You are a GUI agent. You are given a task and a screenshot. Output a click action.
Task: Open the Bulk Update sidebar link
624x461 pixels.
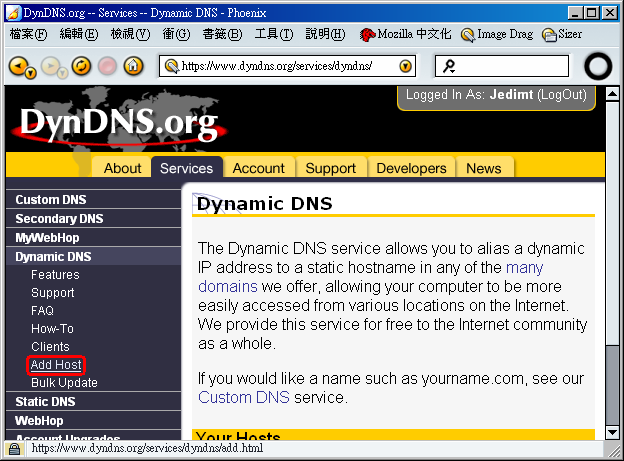tap(64, 383)
